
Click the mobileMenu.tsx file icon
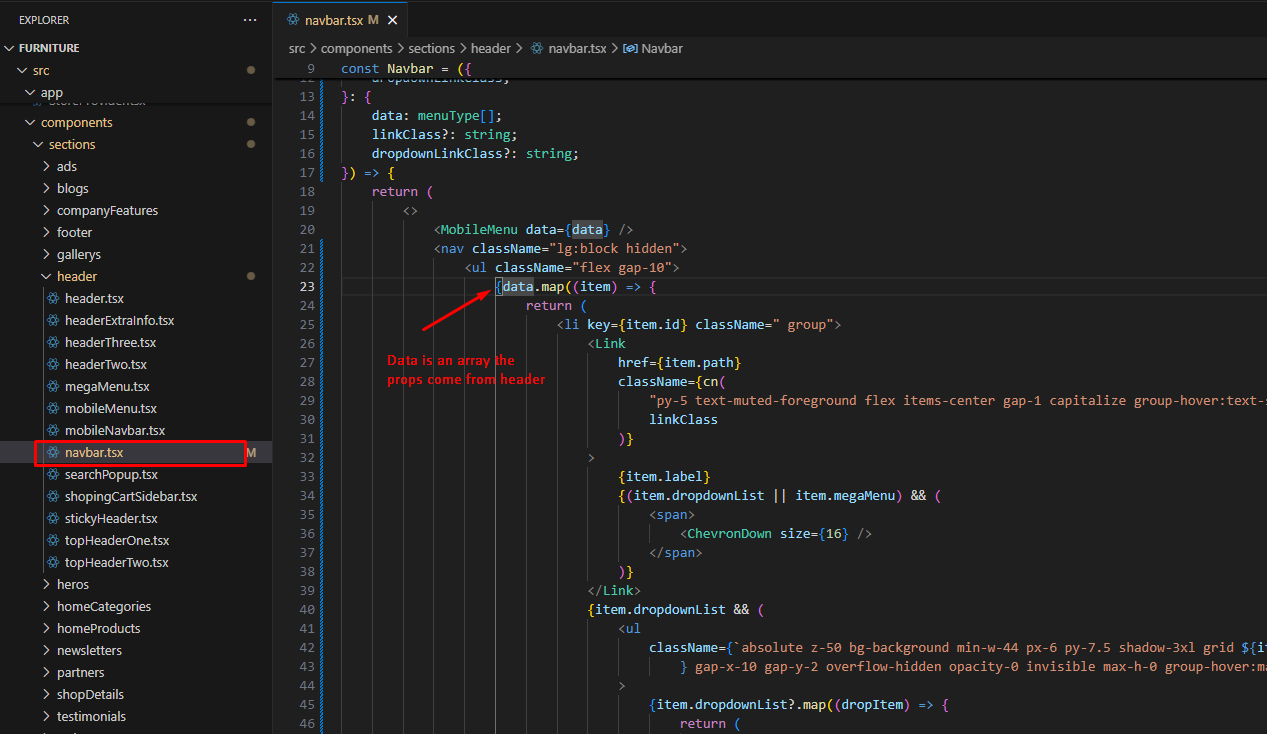click(54, 409)
